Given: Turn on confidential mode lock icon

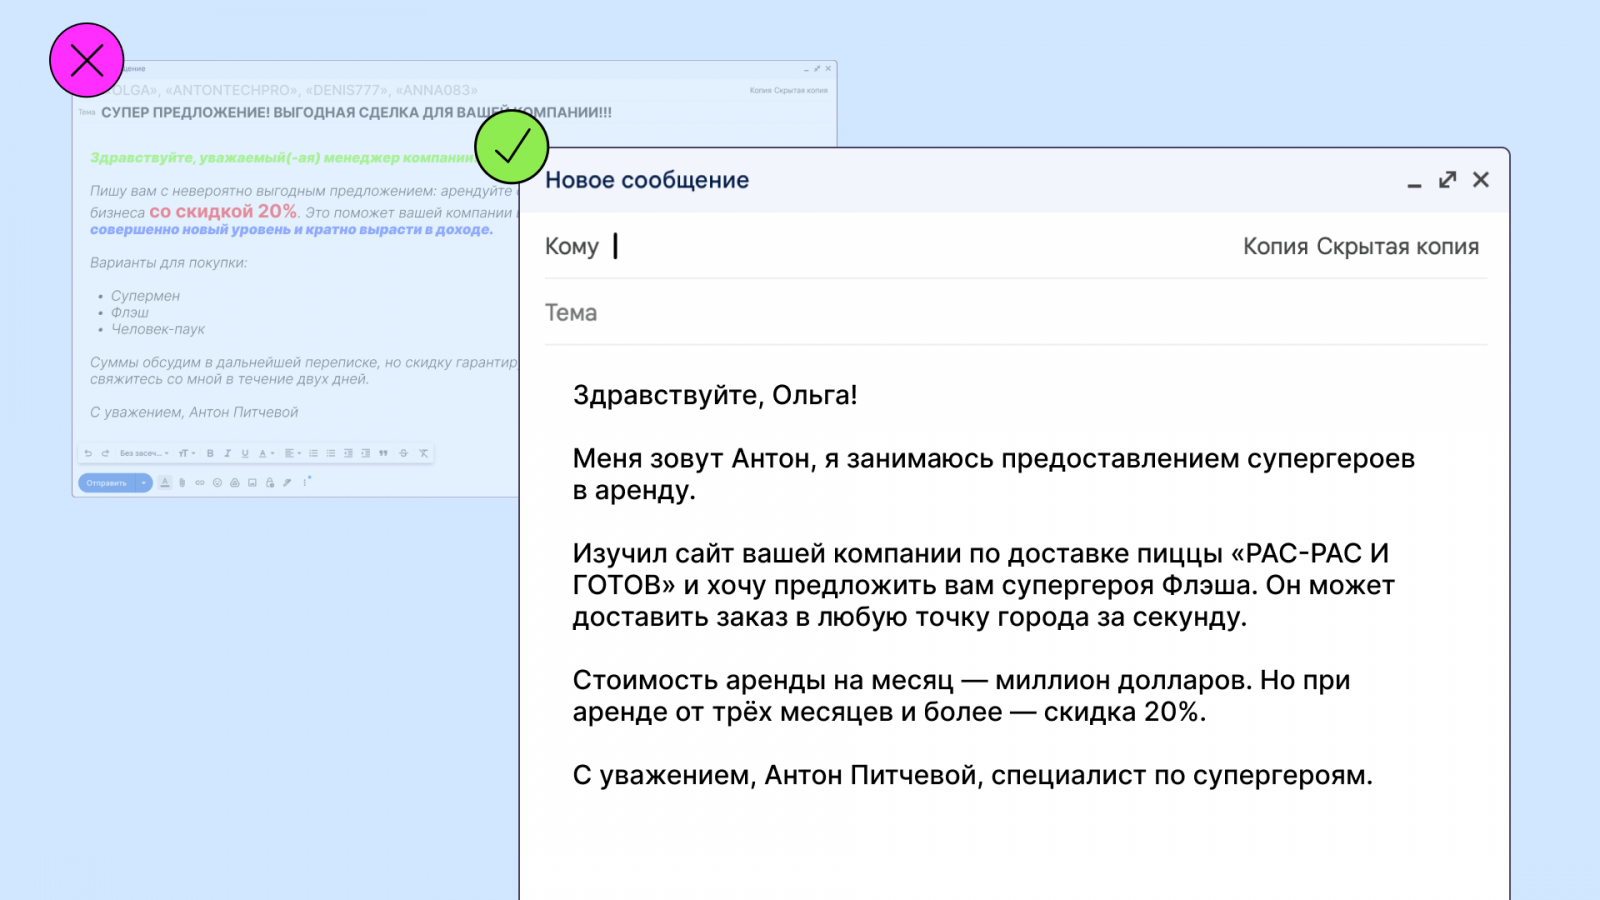Looking at the screenshot, I should pos(270,483).
